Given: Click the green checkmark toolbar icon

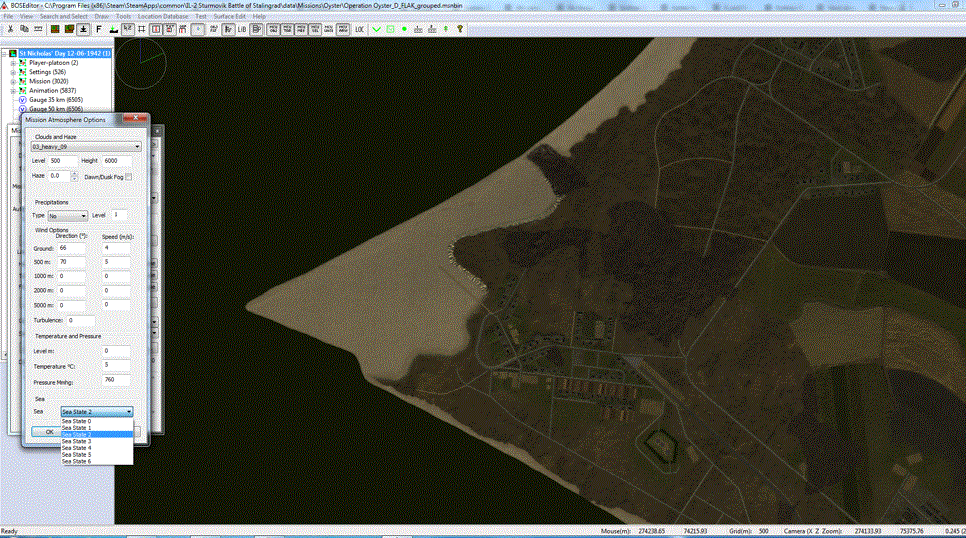Looking at the screenshot, I should [376, 29].
